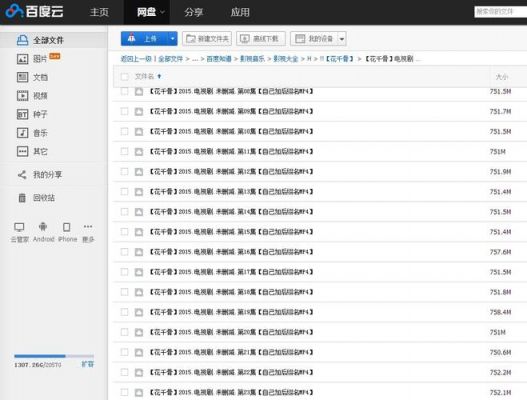
Task: Click the 影视音乐 breadcrumb link
Action: coord(252,59)
